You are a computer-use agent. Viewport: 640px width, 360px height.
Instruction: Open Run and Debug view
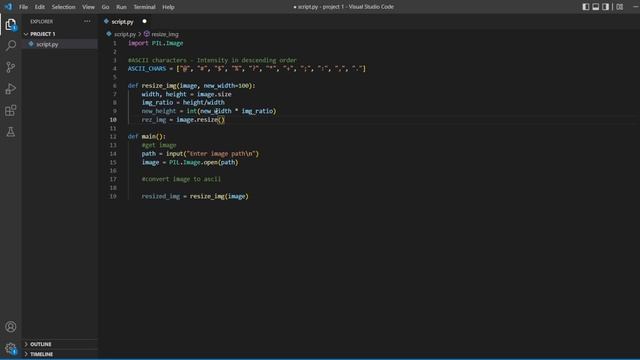click(x=11, y=89)
